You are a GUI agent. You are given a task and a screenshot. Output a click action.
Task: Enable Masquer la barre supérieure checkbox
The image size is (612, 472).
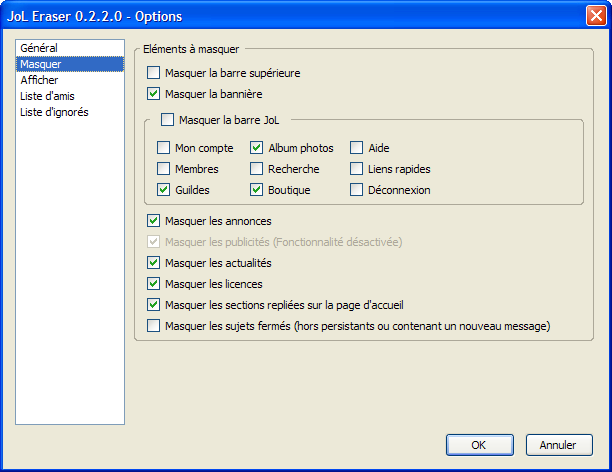coord(153,73)
